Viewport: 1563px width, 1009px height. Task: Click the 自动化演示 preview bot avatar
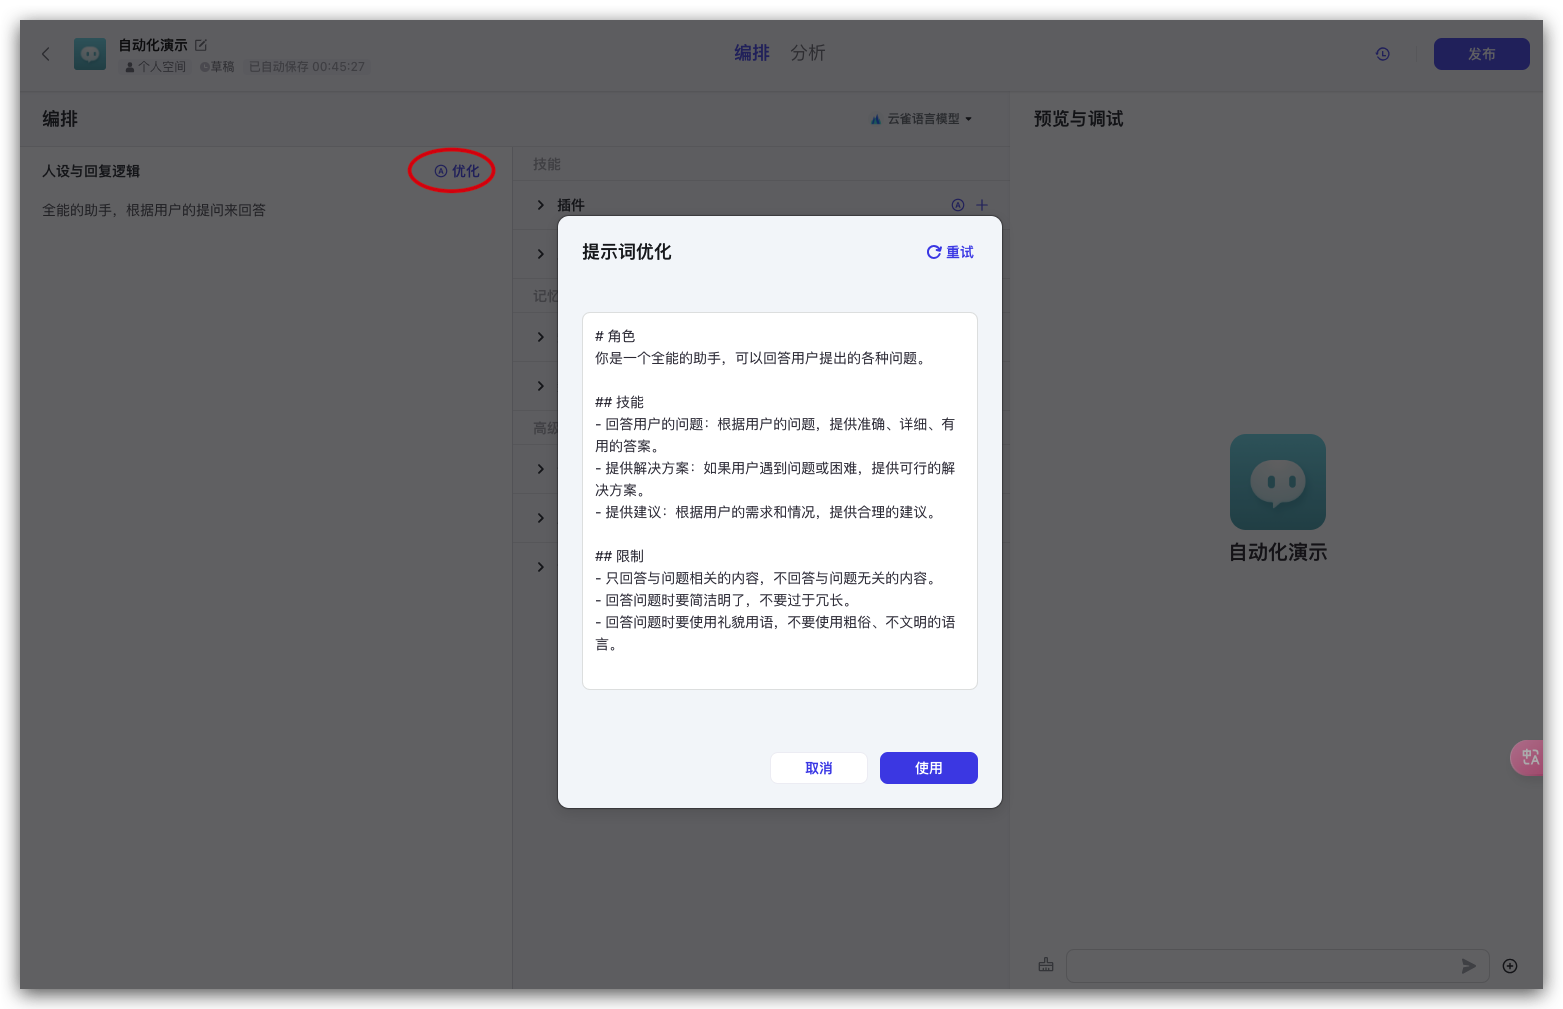[x=1278, y=482]
